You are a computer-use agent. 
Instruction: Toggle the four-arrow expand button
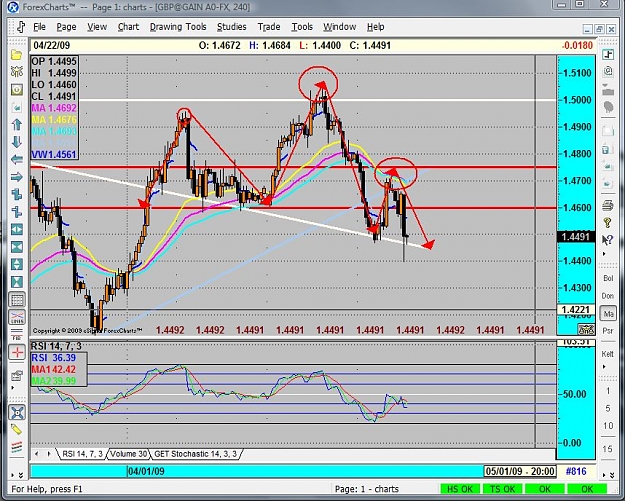coord(17,412)
